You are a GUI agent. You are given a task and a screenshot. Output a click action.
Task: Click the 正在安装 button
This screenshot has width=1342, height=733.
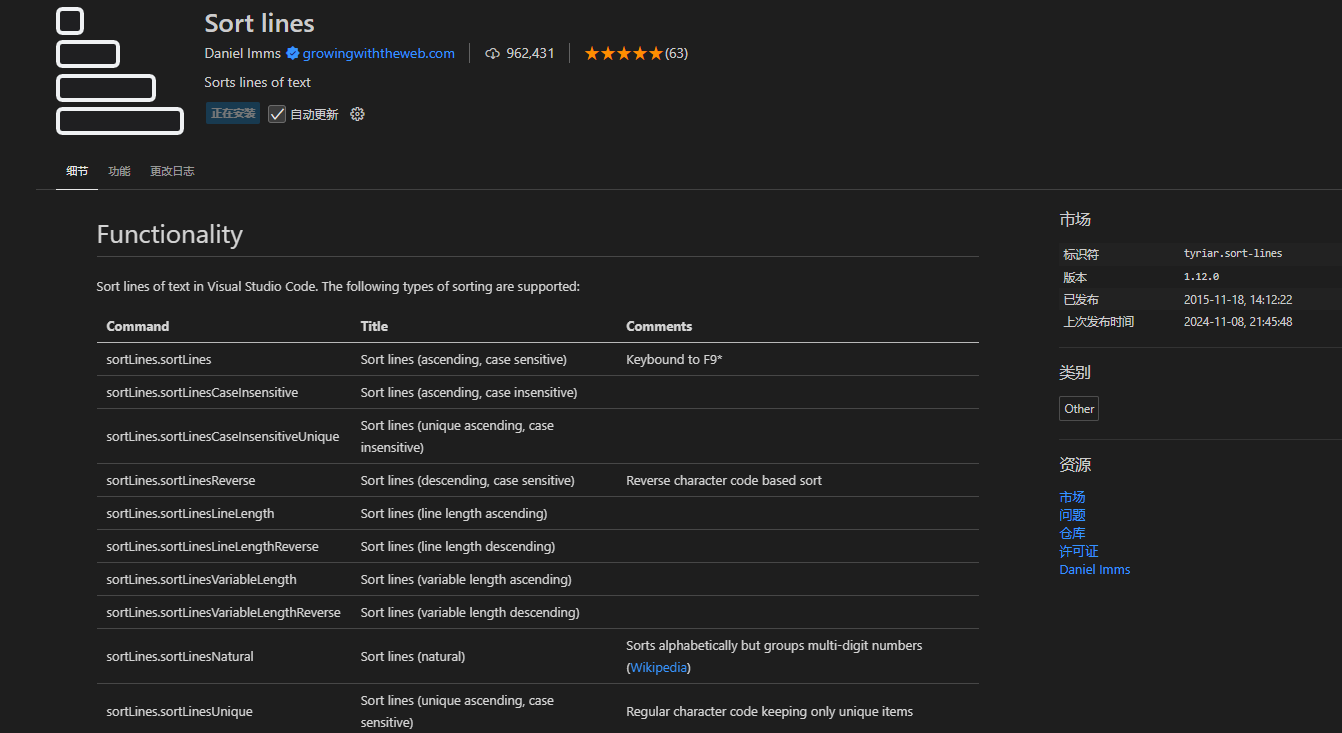click(x=233, y=113)
